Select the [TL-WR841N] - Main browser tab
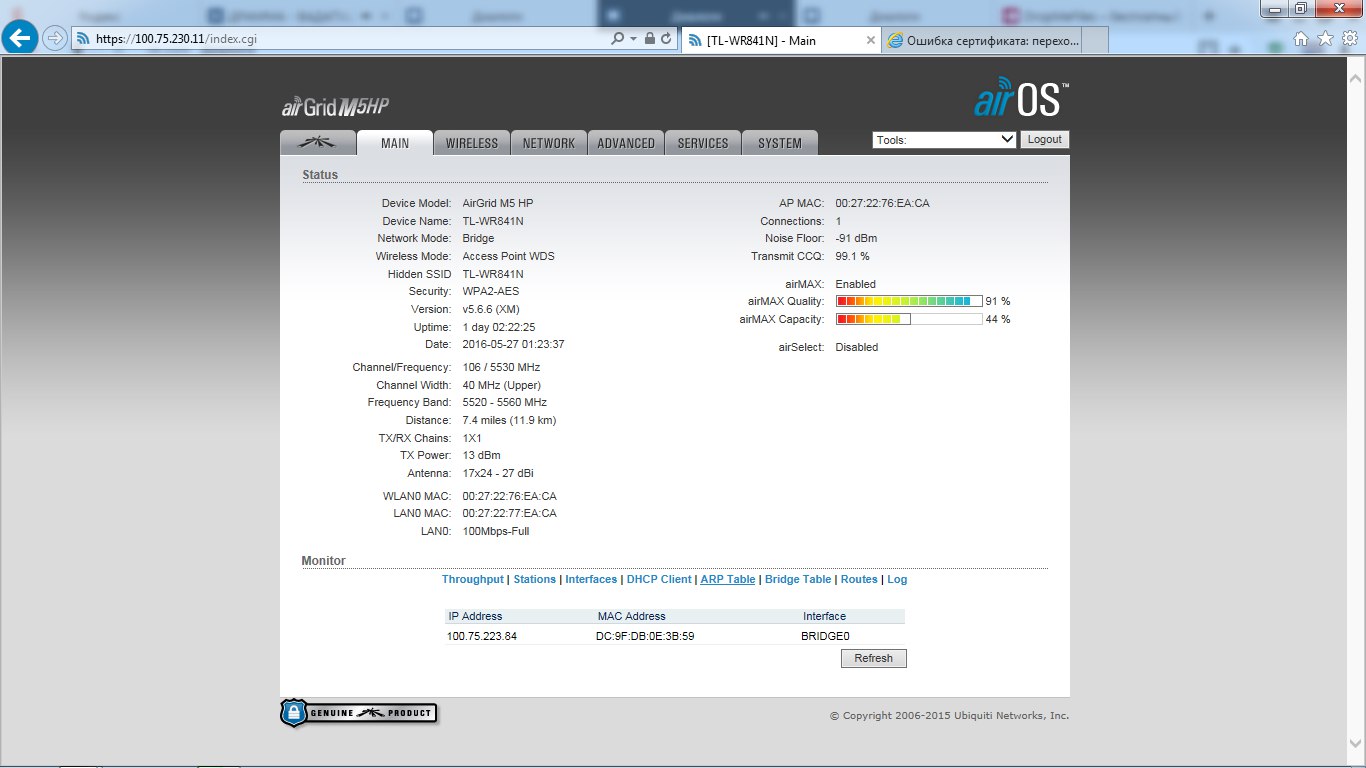 pyautogui.click(x=780, y=40)
